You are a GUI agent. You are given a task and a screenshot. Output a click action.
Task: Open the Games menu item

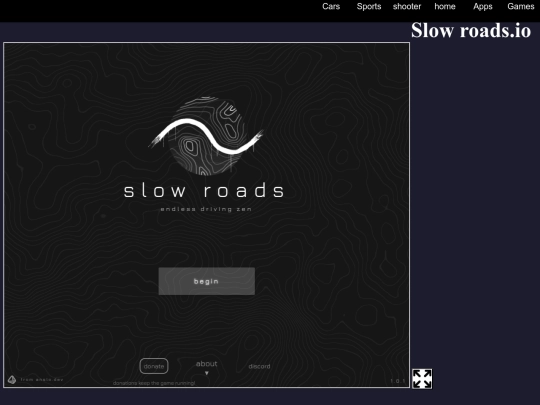click(520, 7)
